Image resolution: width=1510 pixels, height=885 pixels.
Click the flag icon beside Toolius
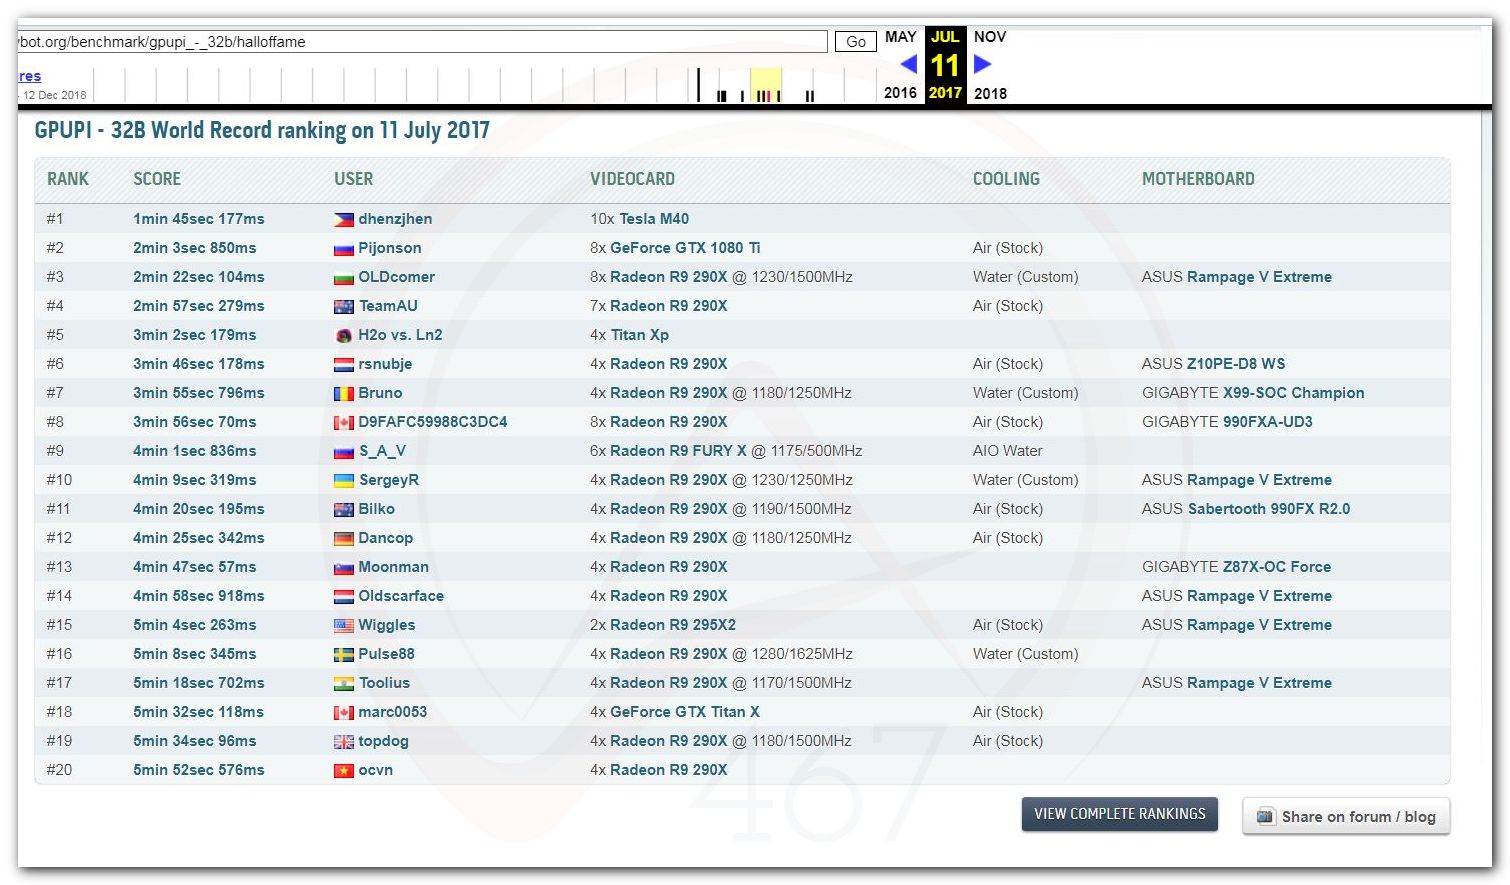pos(343,683)
